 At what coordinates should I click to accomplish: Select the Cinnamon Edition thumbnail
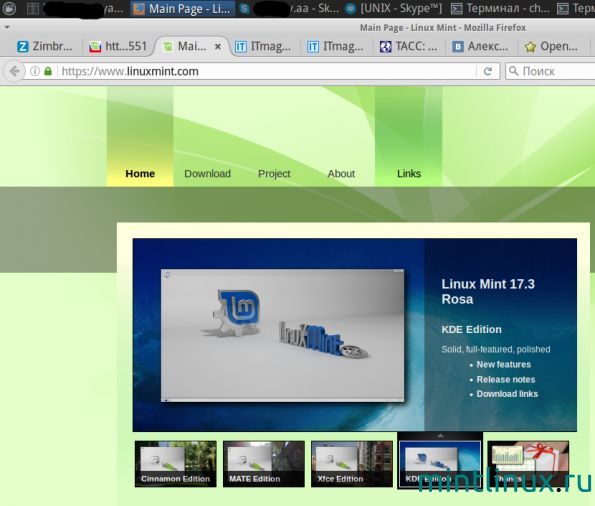pyautogui.click(x=175, y=464)
